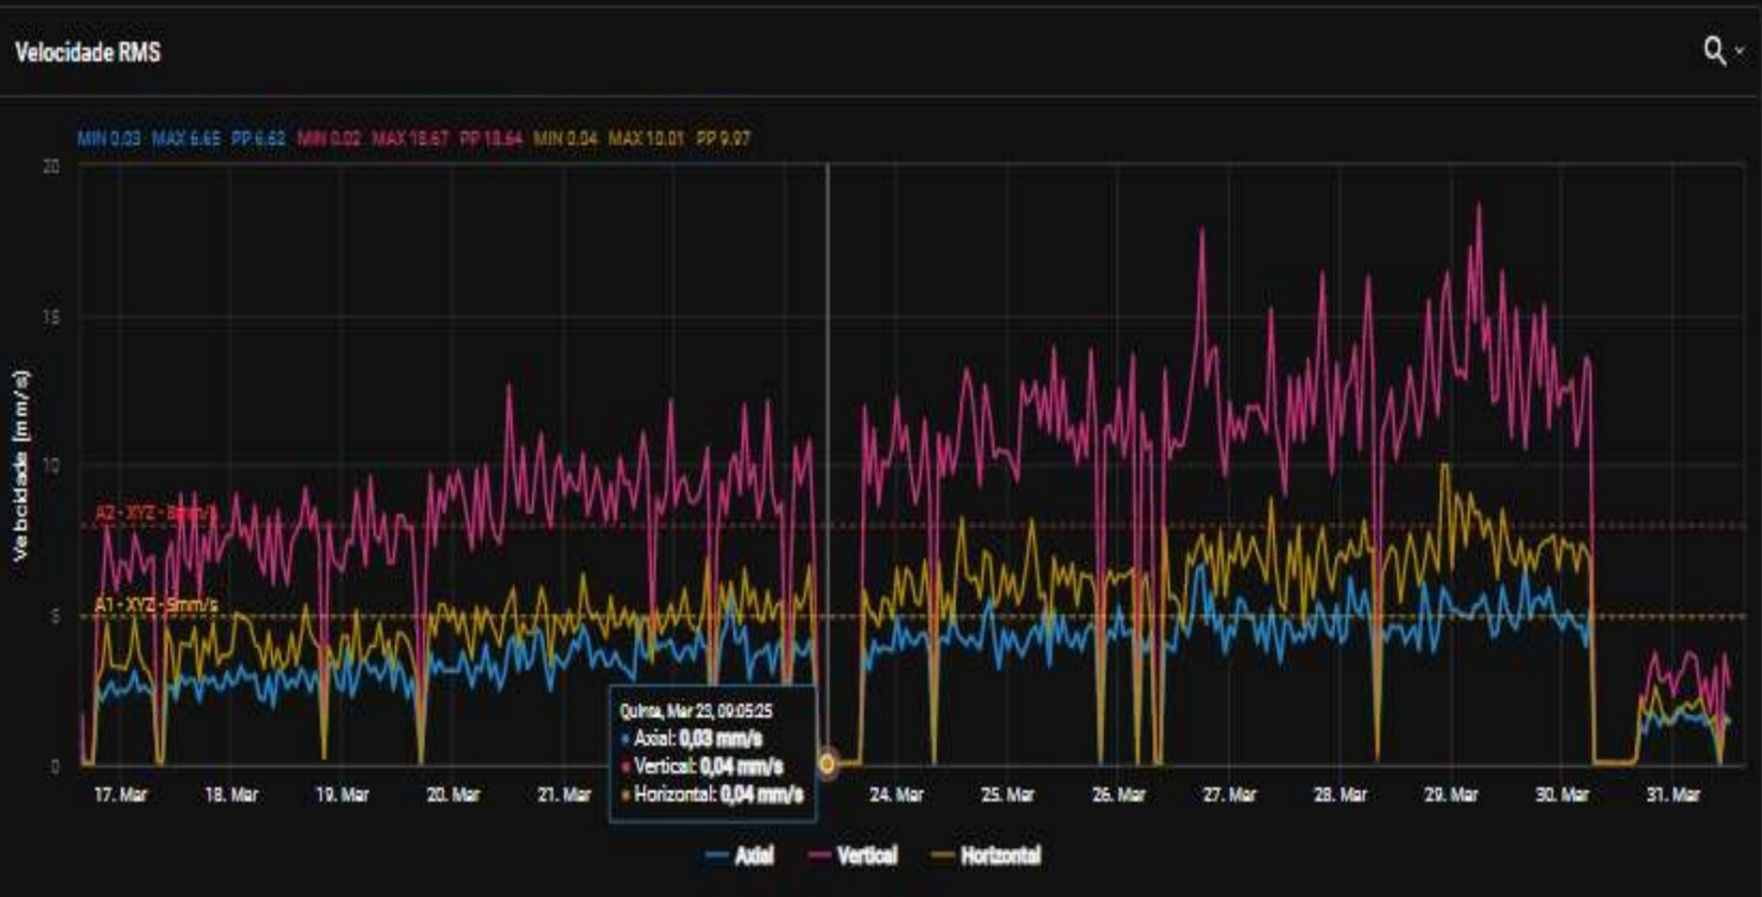The height and width of the screenshot is (897, 1762).
Task: Click tooltip row 'Horizontal: 0,04 mm/s'
Action: coord(712,795)
